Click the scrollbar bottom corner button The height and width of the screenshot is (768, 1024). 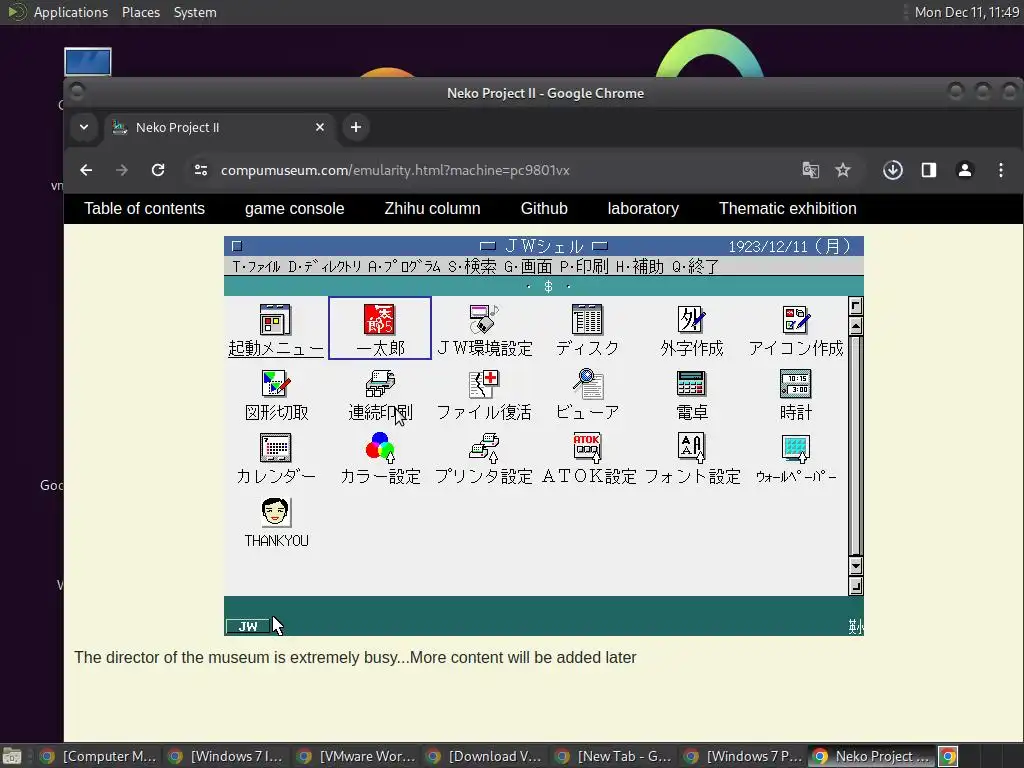[x=856, y=586]
